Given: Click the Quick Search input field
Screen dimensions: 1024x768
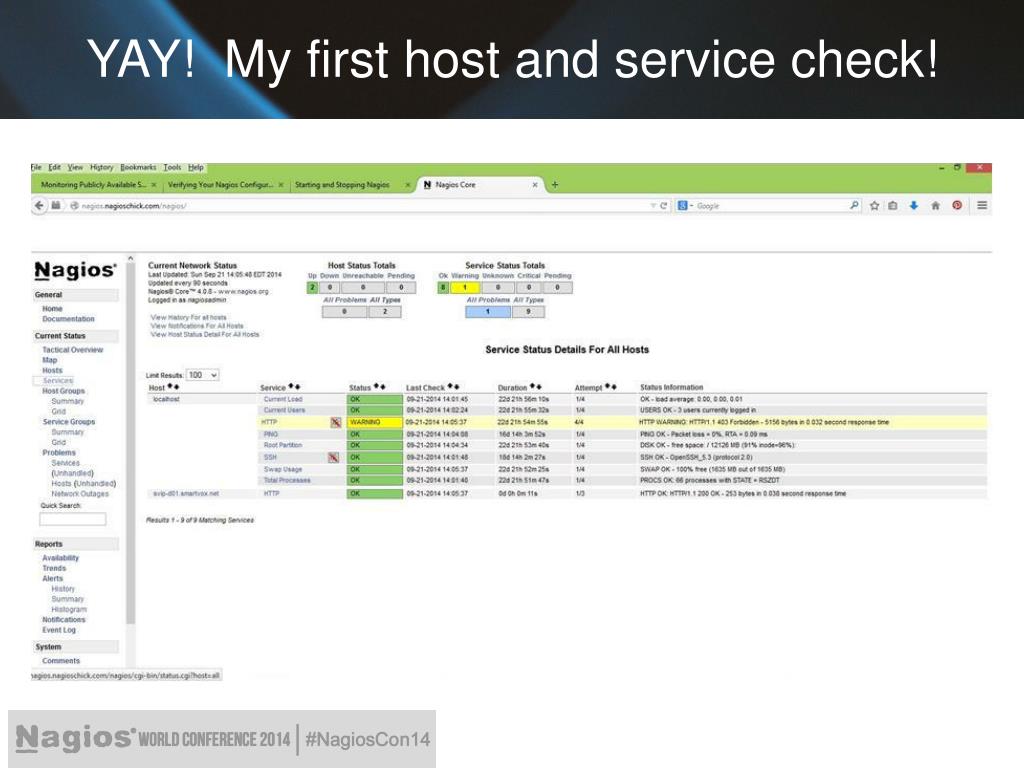Looking at the screenshot, I should click(x=72, y=519).
